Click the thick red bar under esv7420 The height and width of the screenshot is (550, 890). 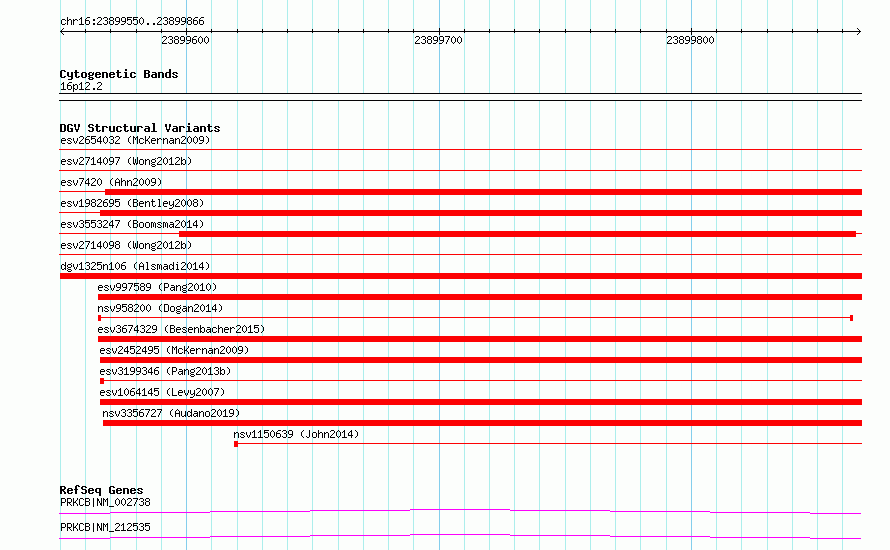pos(484,192)
